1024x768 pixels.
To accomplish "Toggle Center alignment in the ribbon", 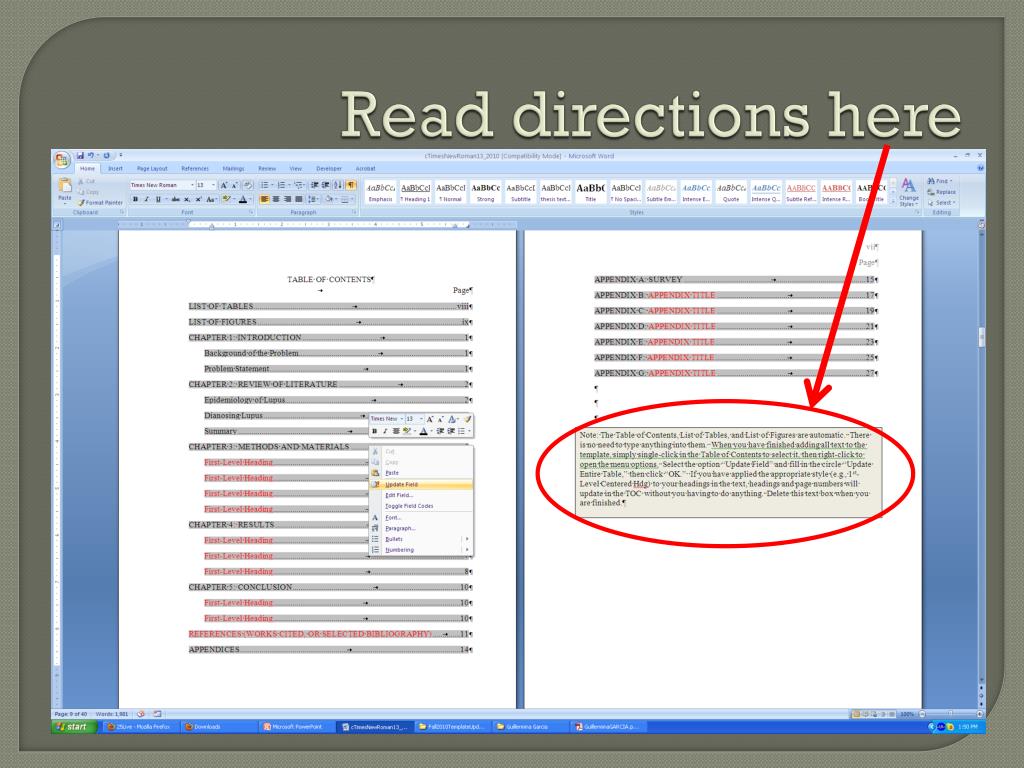I will click(276, 199).
